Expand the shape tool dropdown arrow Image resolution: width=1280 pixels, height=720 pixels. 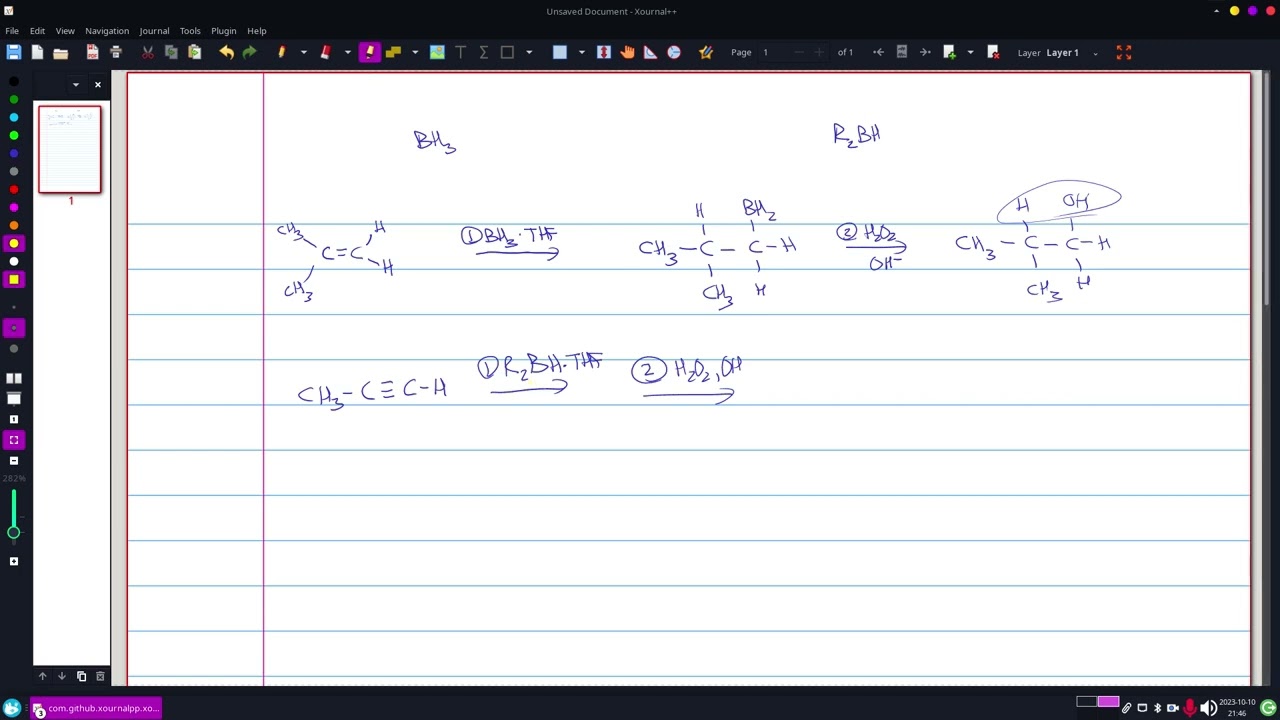point(529,52)
